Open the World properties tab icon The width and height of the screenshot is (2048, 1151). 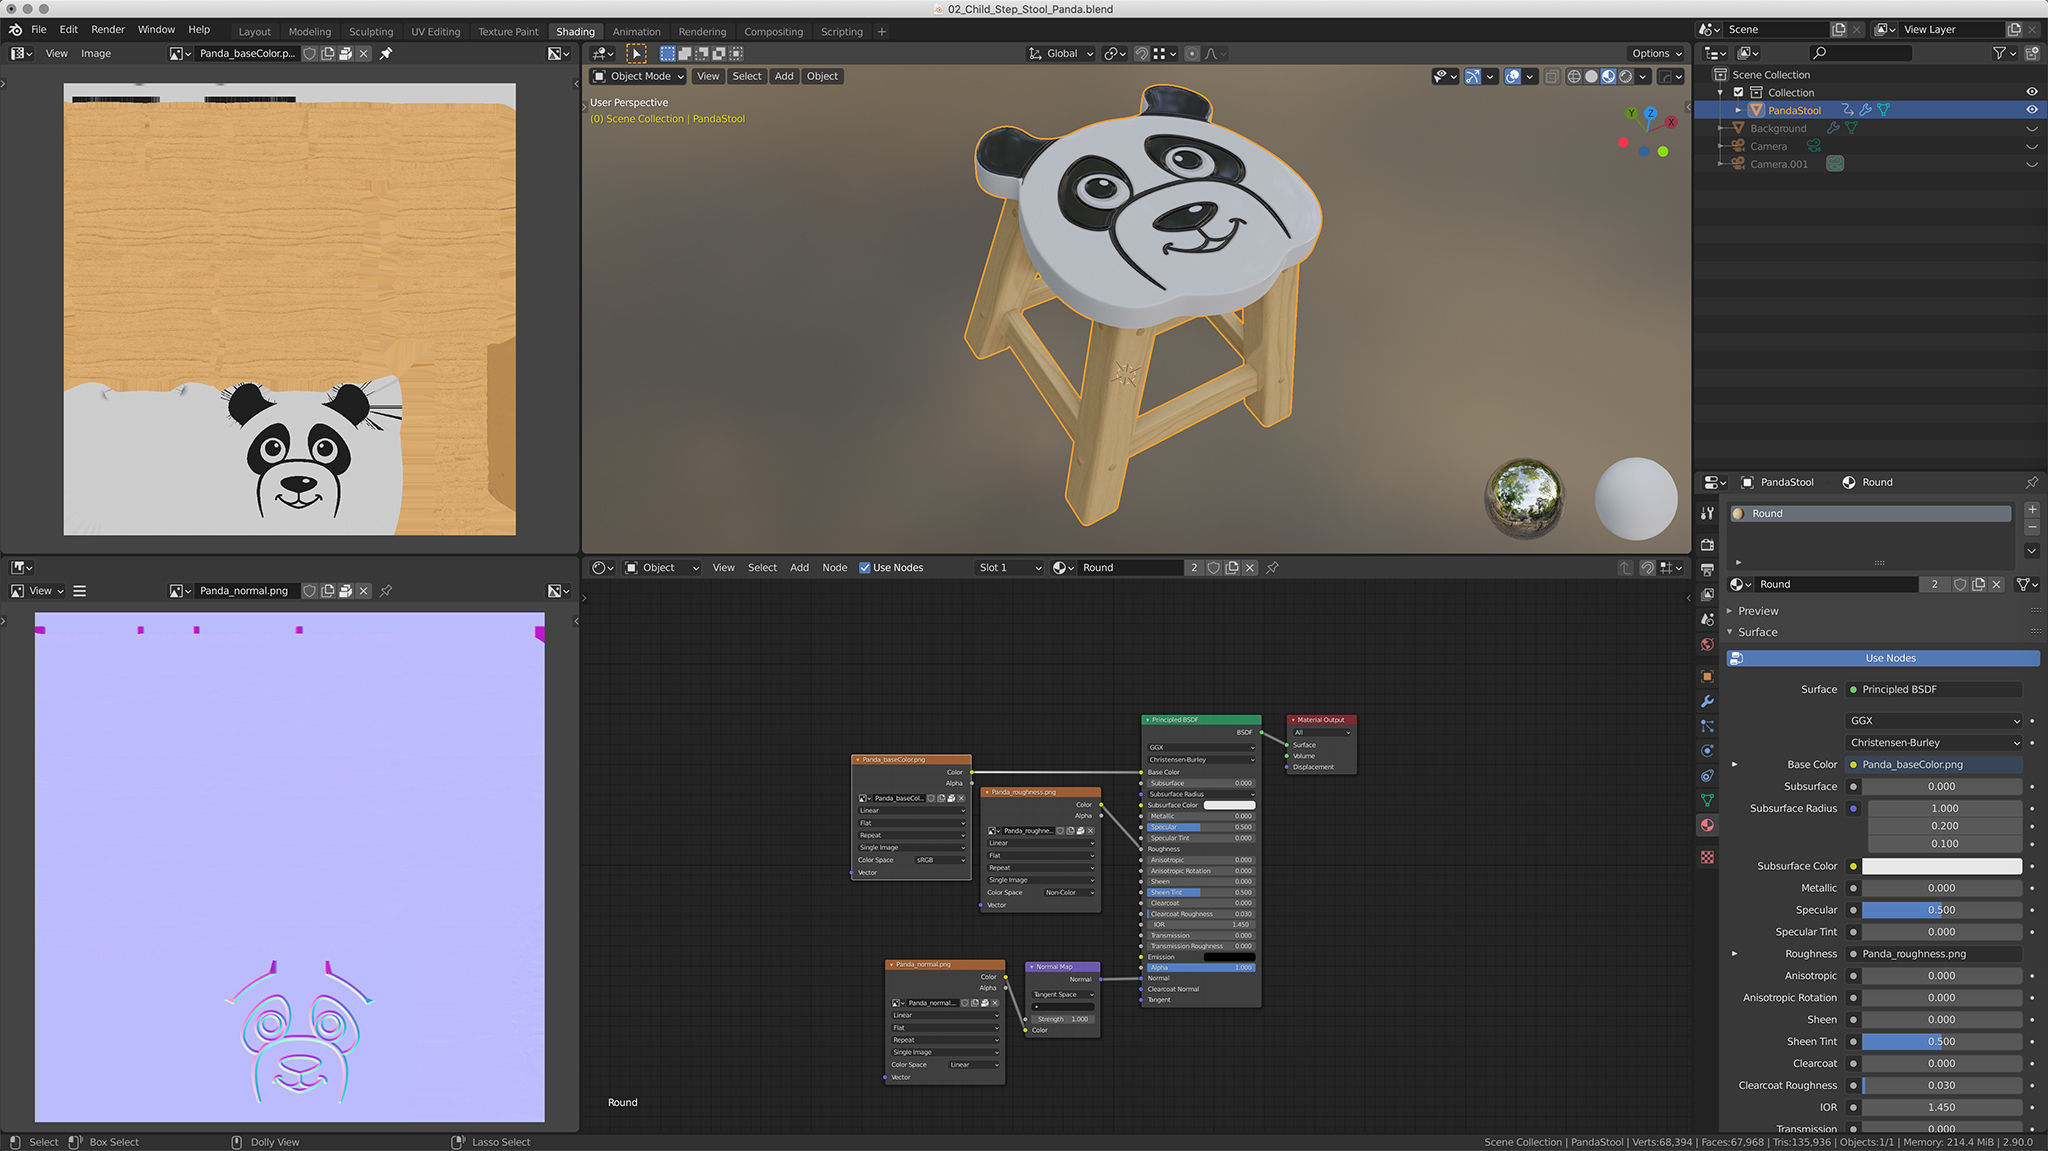(x=1707, y=645)
